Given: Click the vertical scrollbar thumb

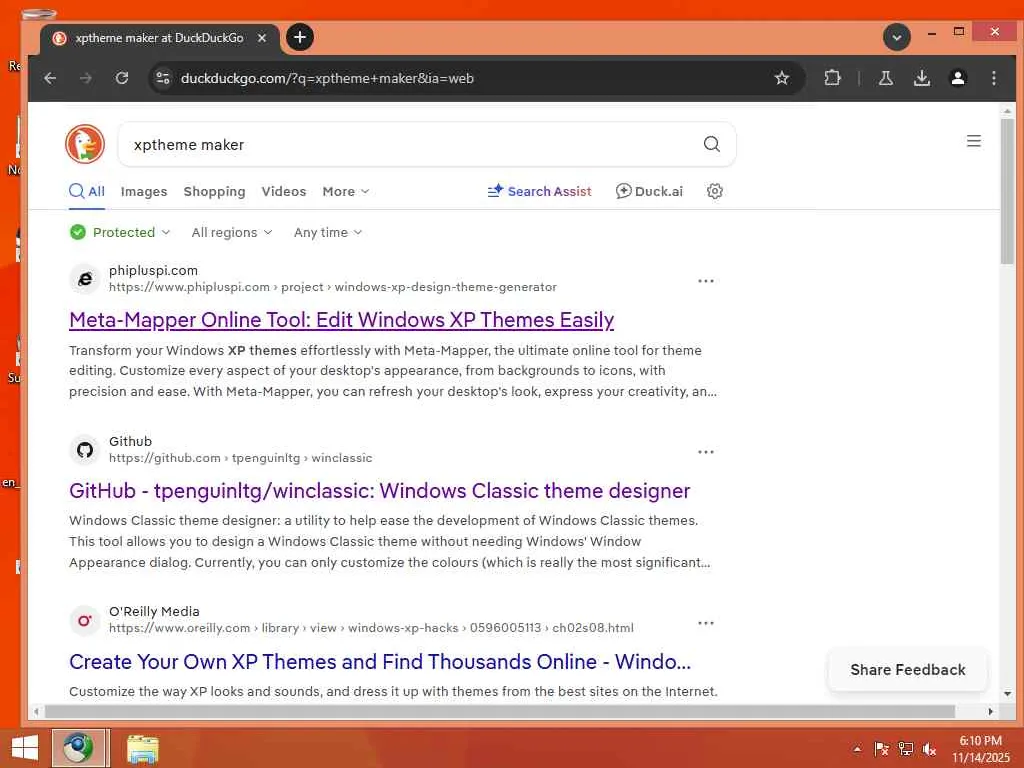Looking at the screenshot, I should (1008, 190).
